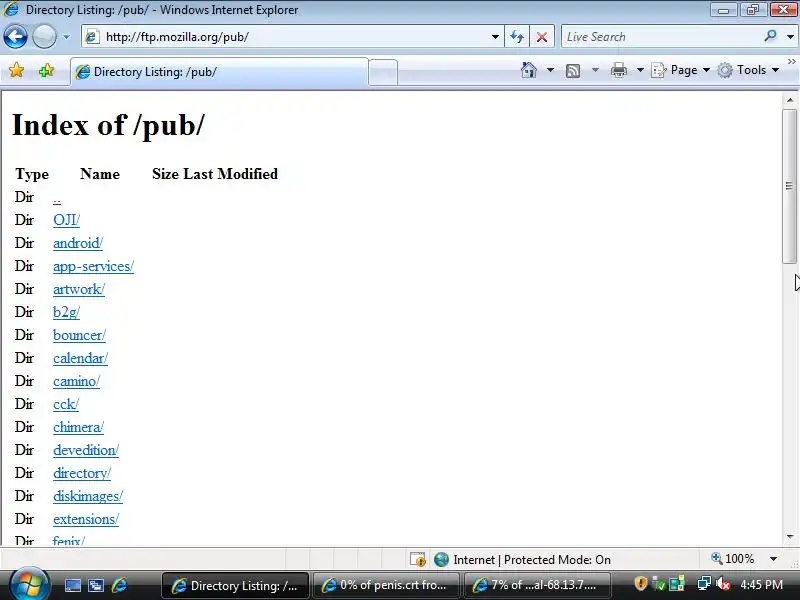Show more toolbar commands chevron
This screenshot has width=800, height=600.
(791, 62)
